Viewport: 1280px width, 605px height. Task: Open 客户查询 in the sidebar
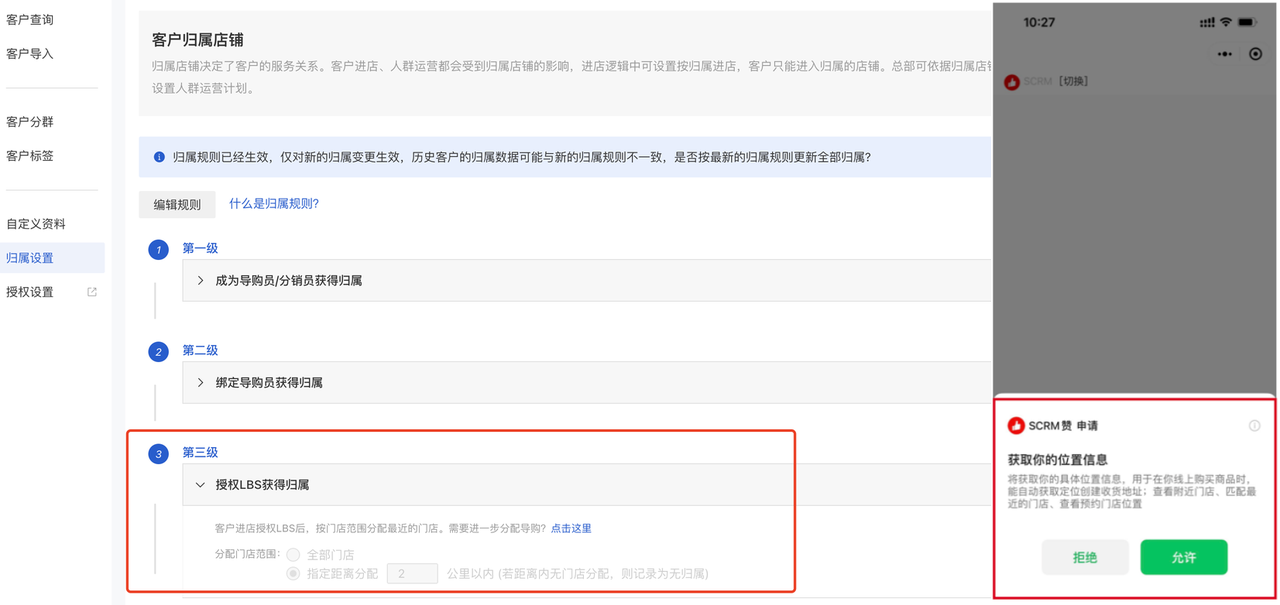point(30,20)
